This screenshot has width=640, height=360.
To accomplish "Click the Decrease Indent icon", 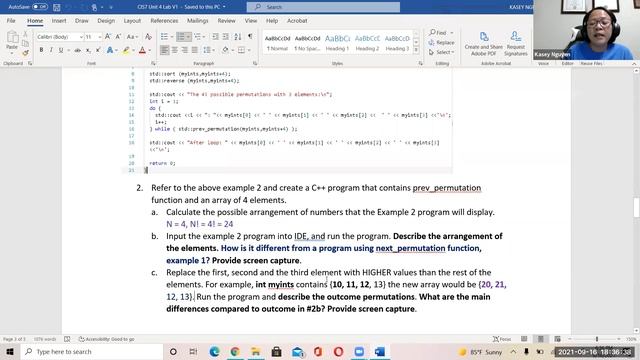I will pos(215,37).
